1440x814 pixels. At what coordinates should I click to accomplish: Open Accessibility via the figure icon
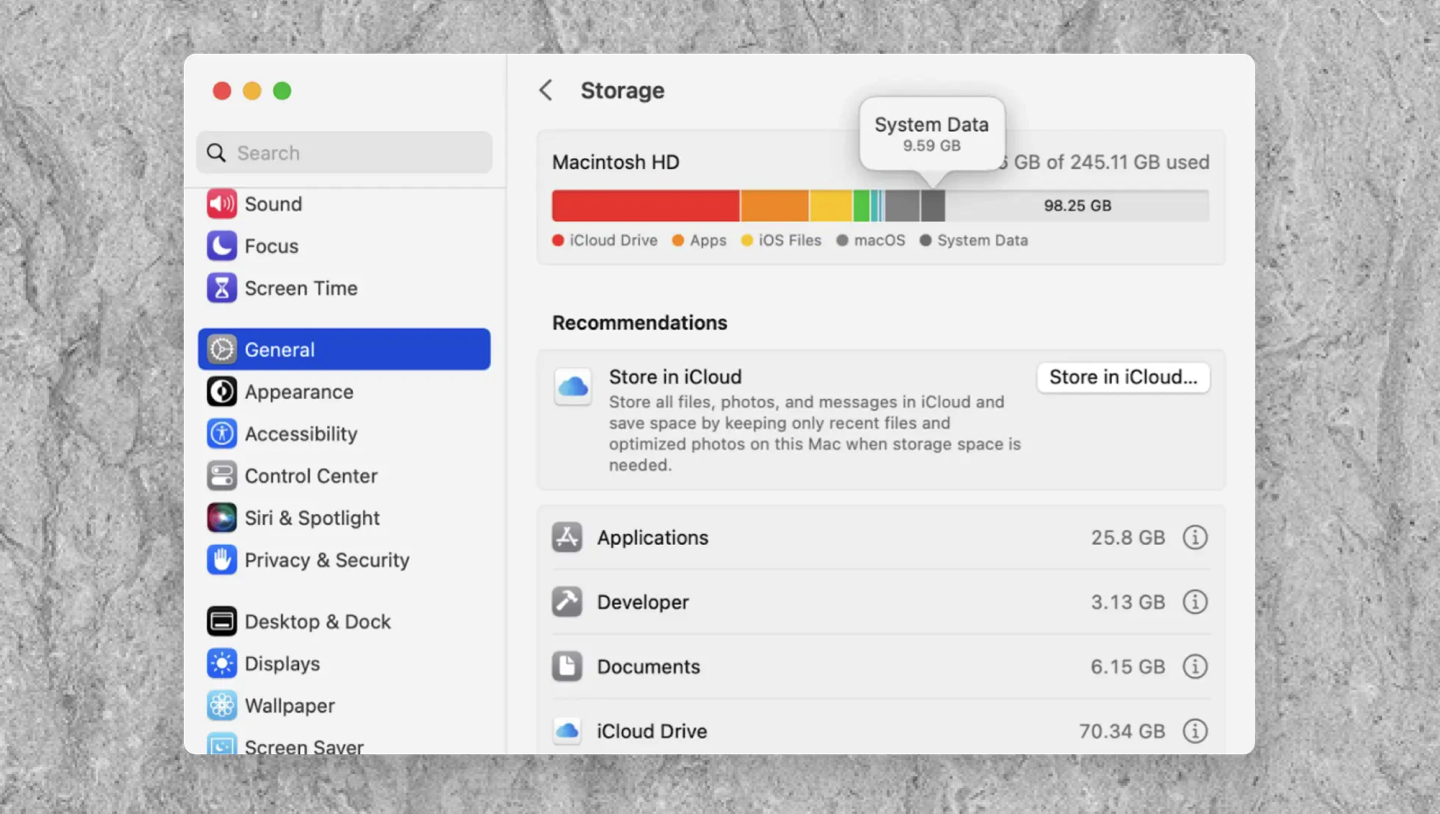pyautogui.click(x=220, y=434)
